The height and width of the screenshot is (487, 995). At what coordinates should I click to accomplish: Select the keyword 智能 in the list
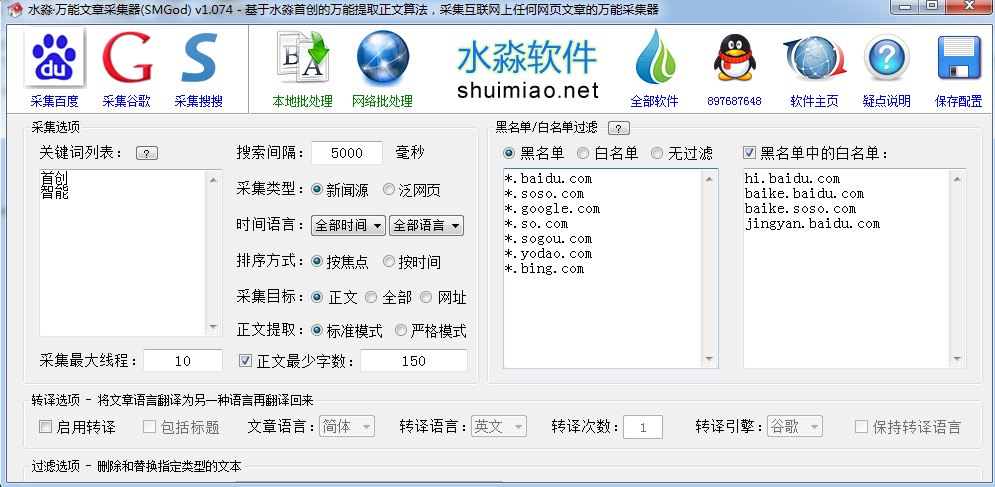pyautogui.click(x=54, y=192)
